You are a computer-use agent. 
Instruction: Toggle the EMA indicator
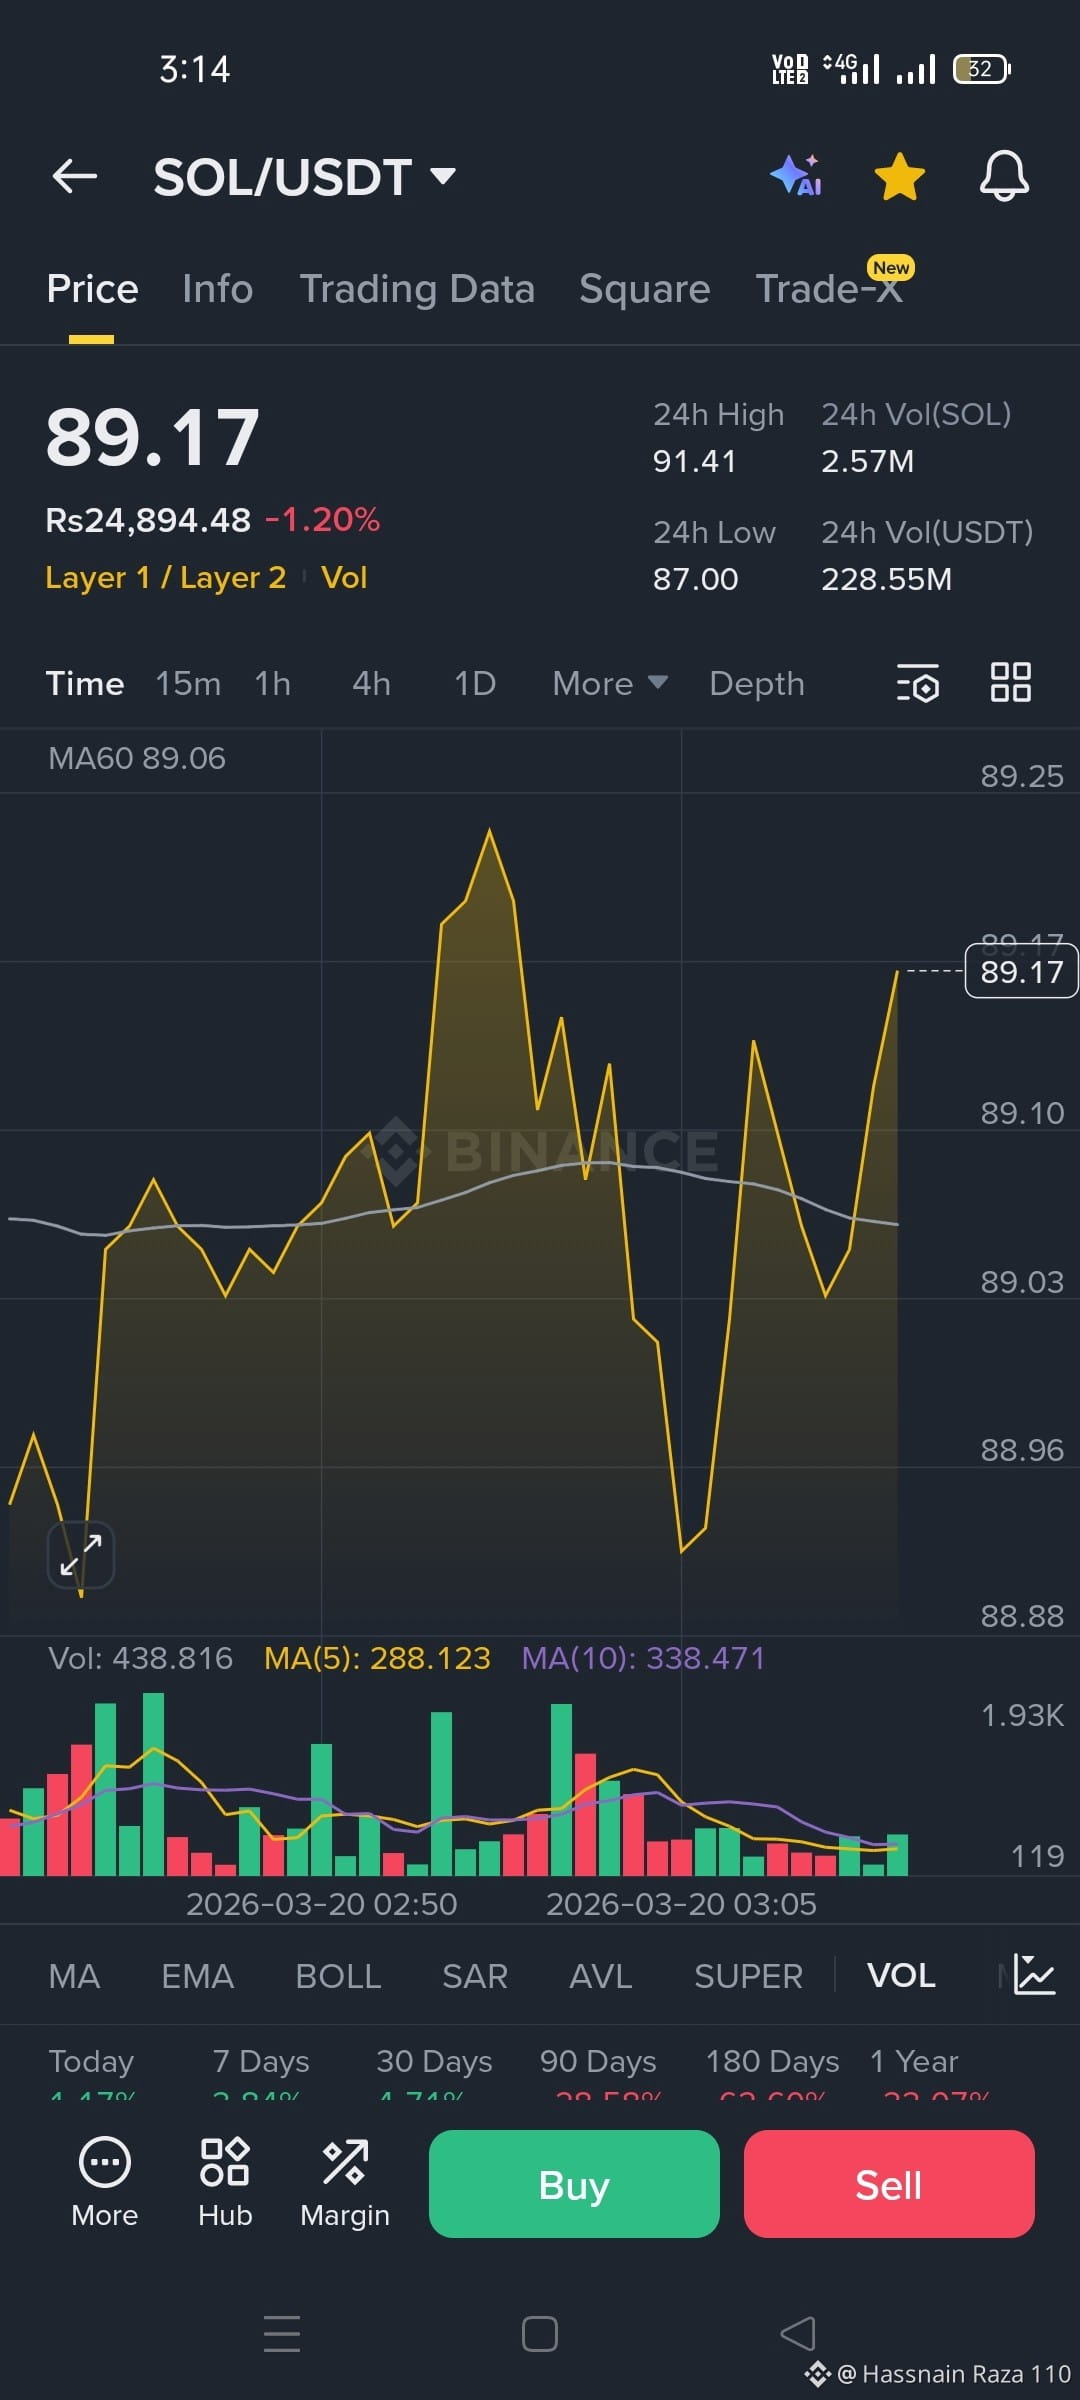(x=197, y=1976)
